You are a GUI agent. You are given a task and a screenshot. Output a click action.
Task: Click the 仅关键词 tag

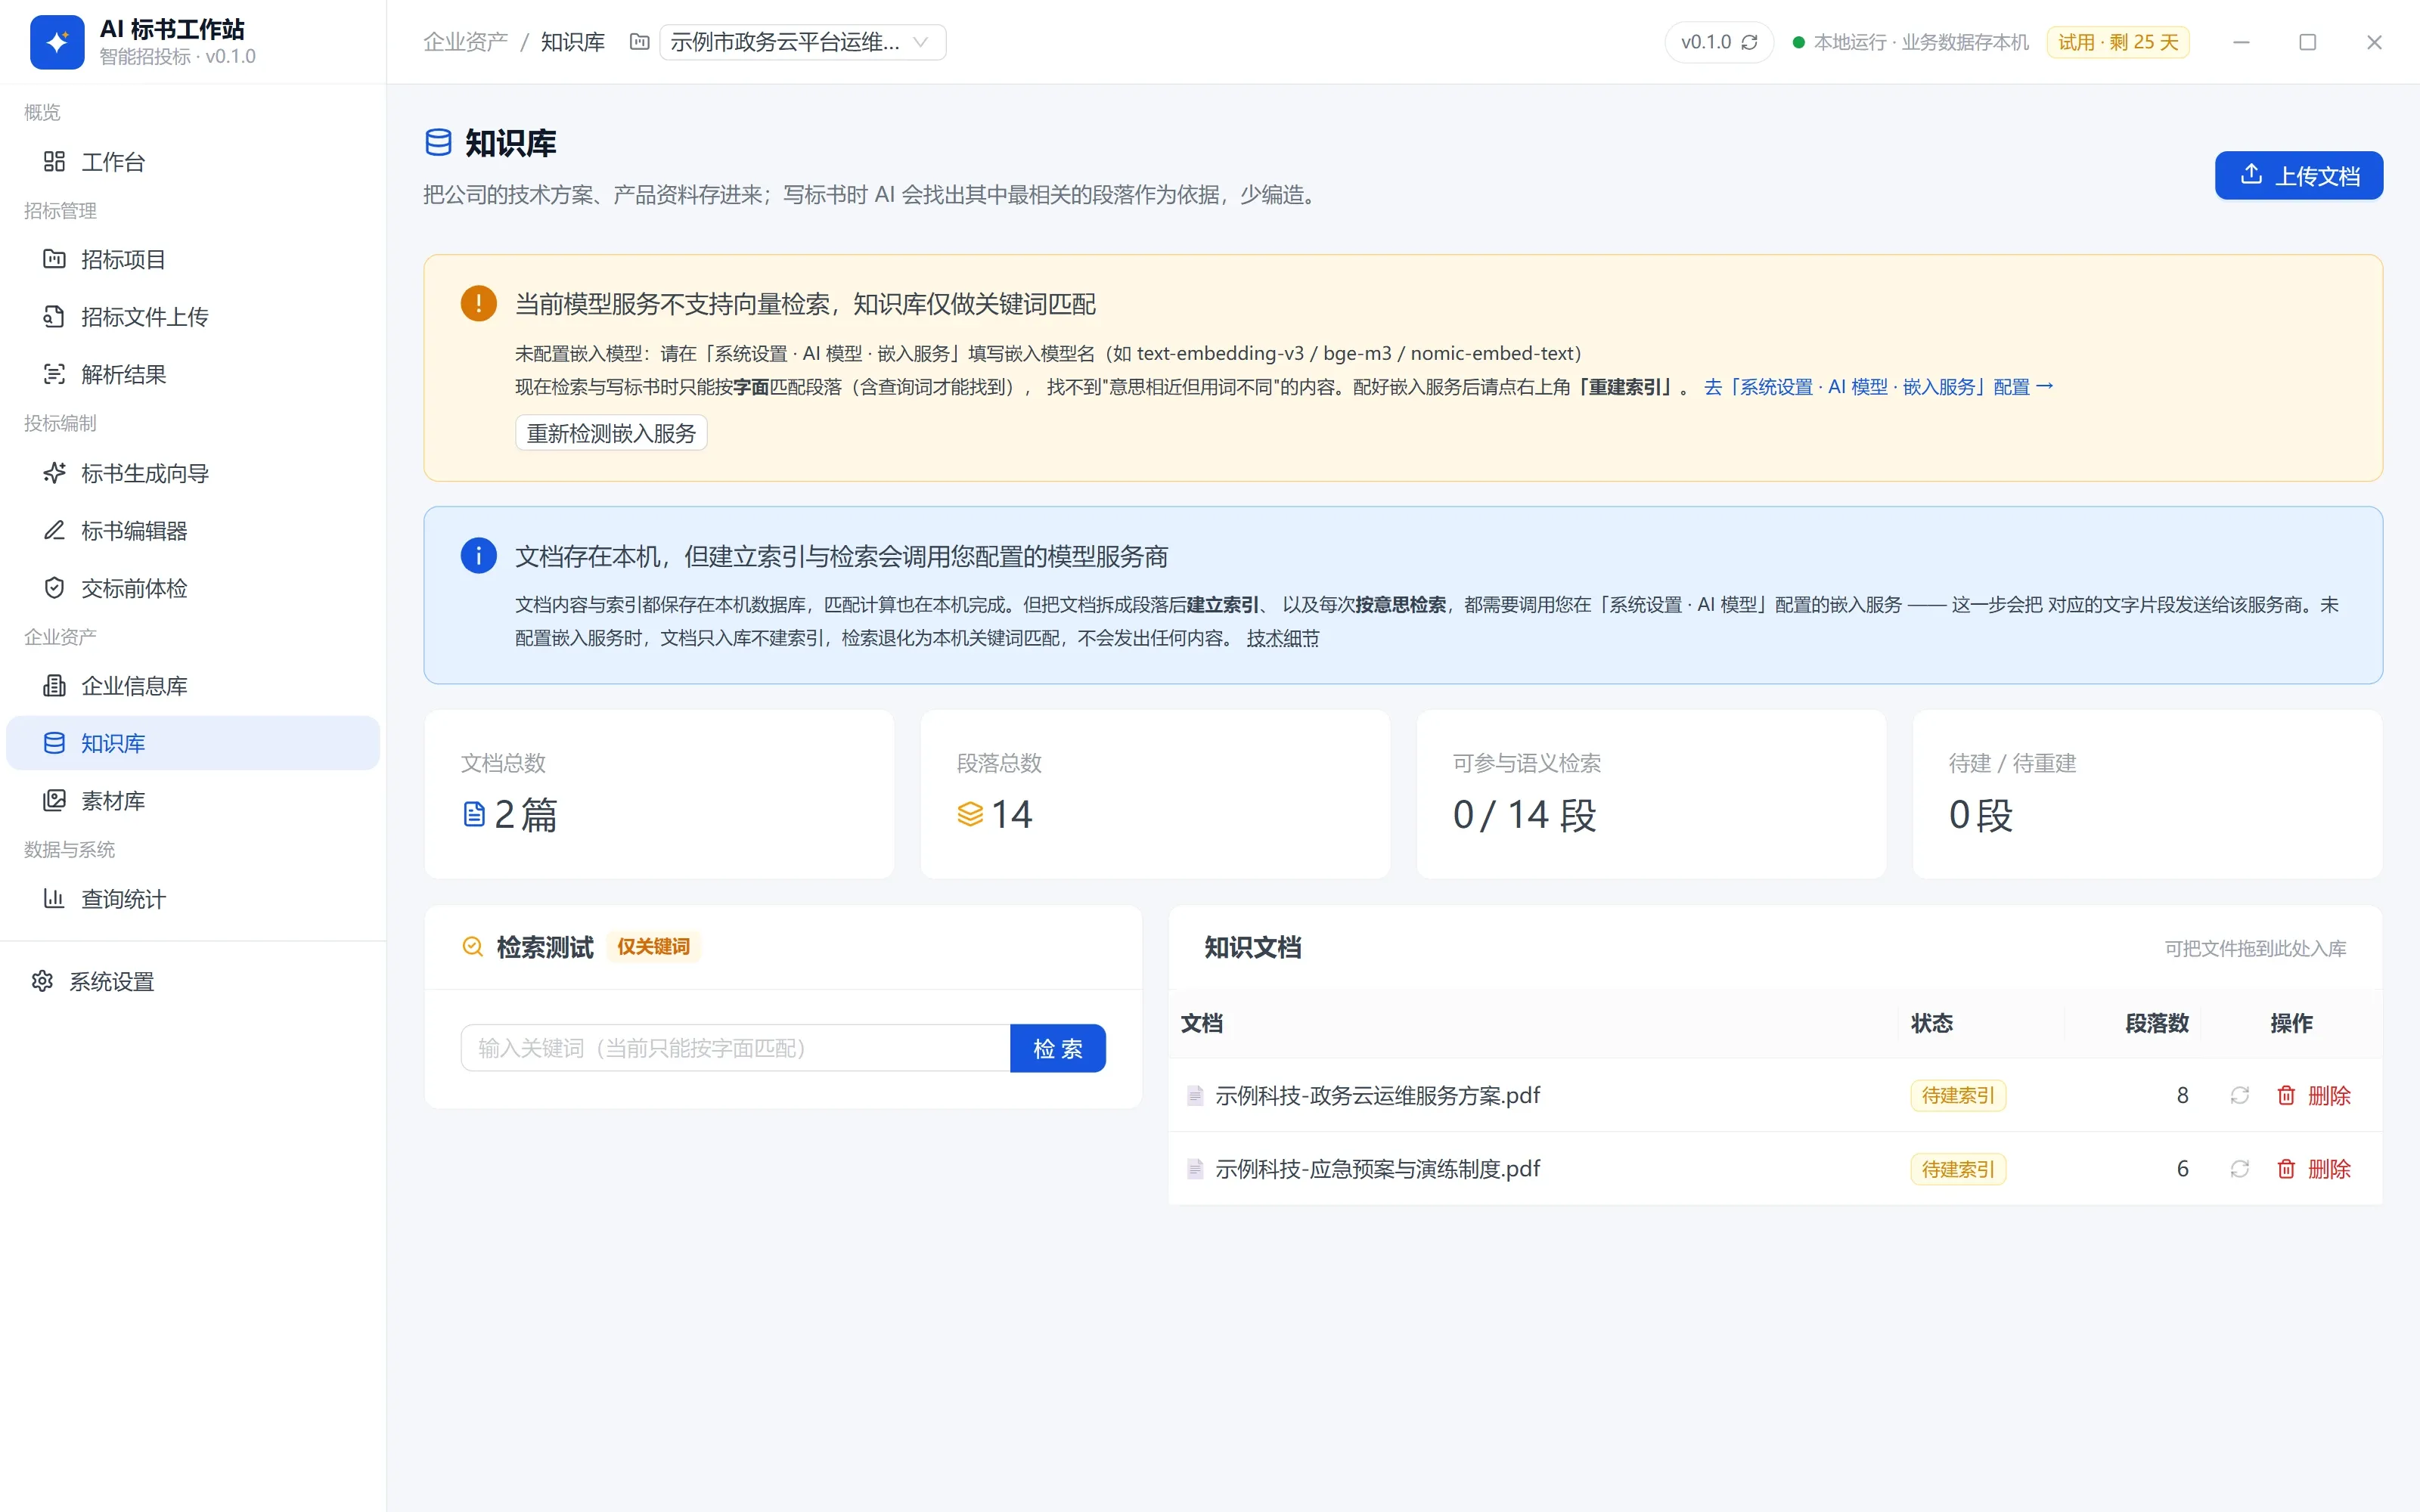653,946
